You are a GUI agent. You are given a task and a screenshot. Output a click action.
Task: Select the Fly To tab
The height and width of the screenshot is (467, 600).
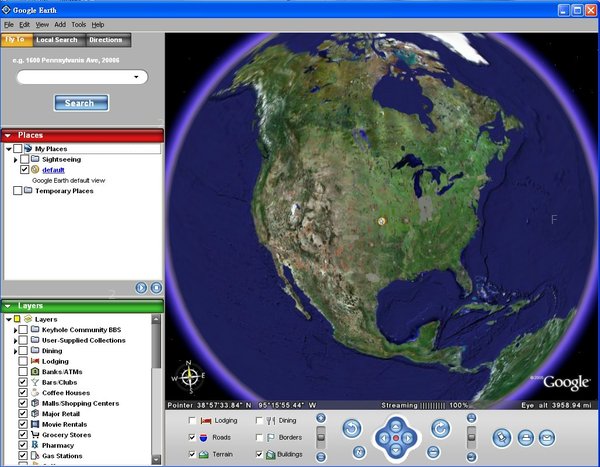coord(17,40)
